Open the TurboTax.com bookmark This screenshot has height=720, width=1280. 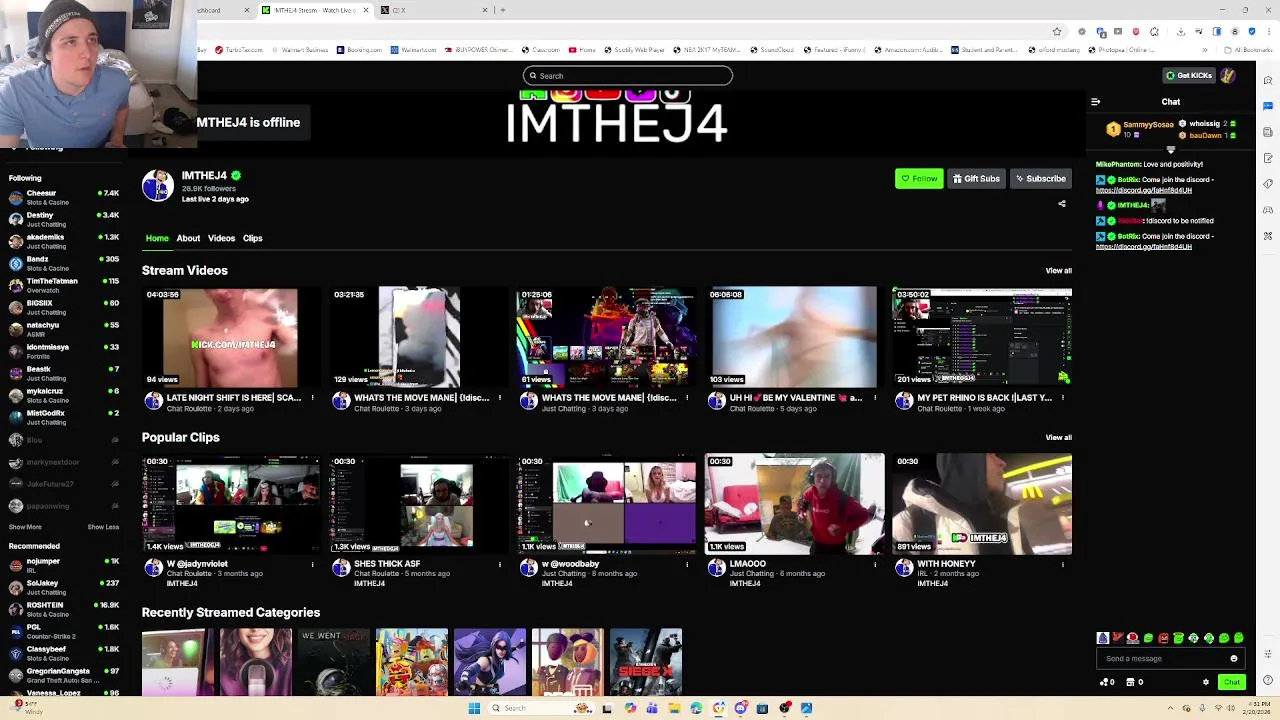click(x=238, y=50)
